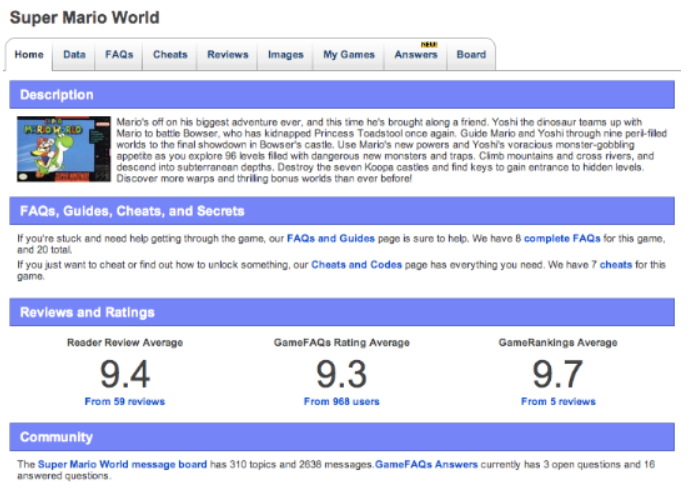Open the FAQs and Guides link
This screenshot has height=490, width=689.
(331, 239)
